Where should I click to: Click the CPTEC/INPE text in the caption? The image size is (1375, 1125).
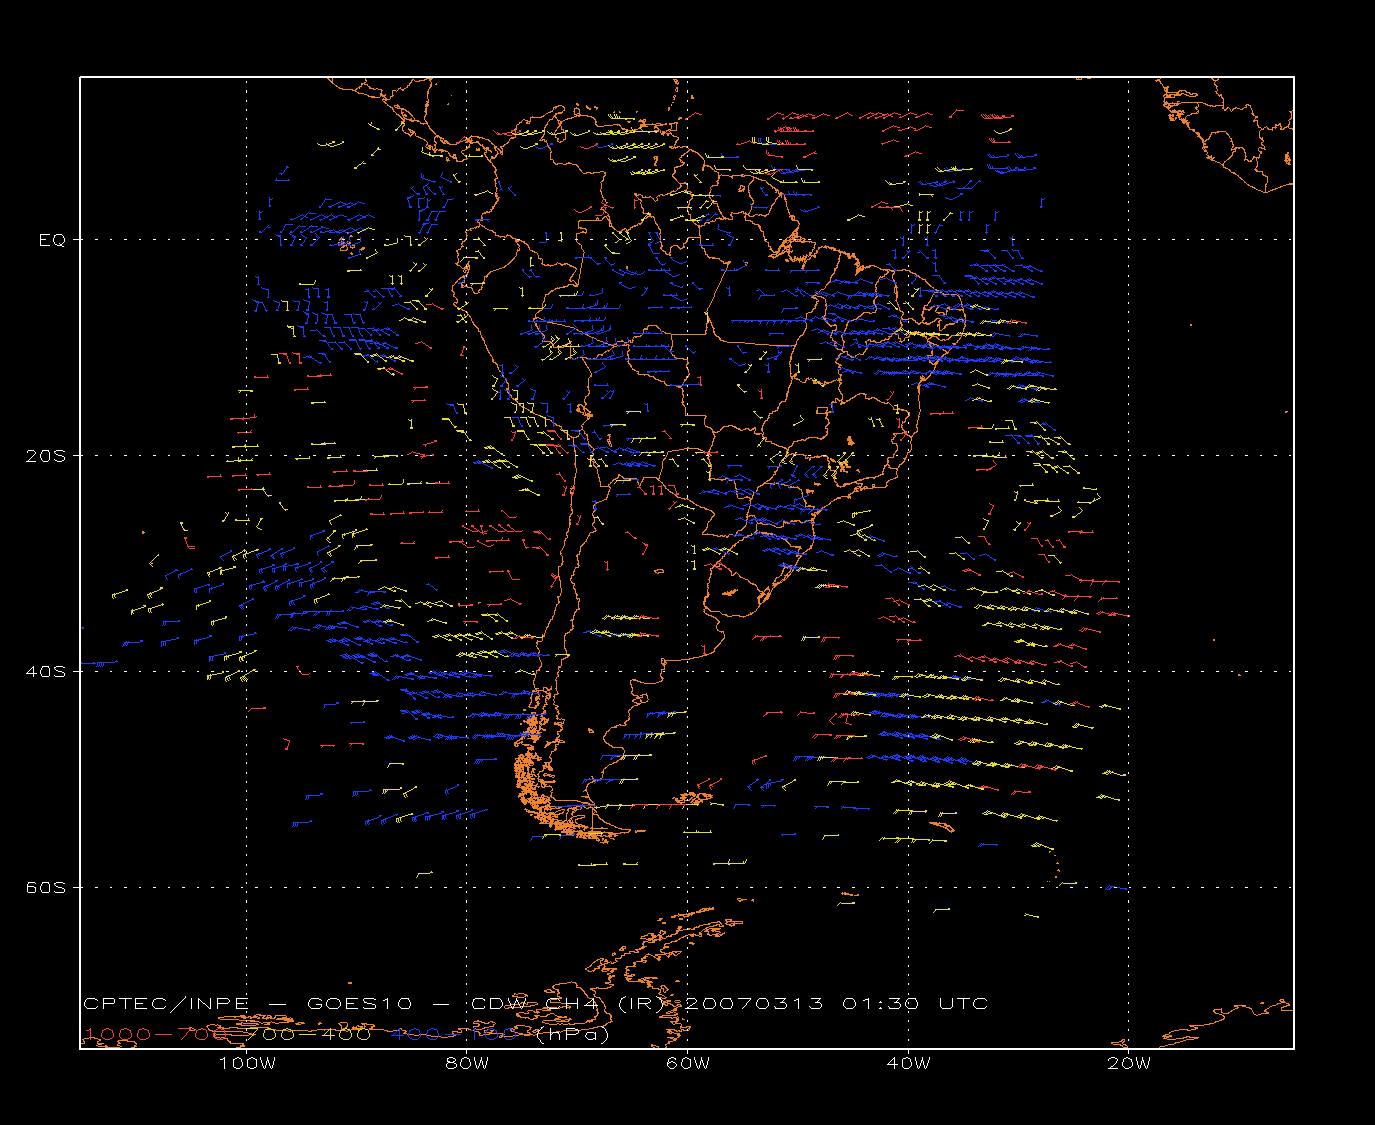pos(166,1004)
